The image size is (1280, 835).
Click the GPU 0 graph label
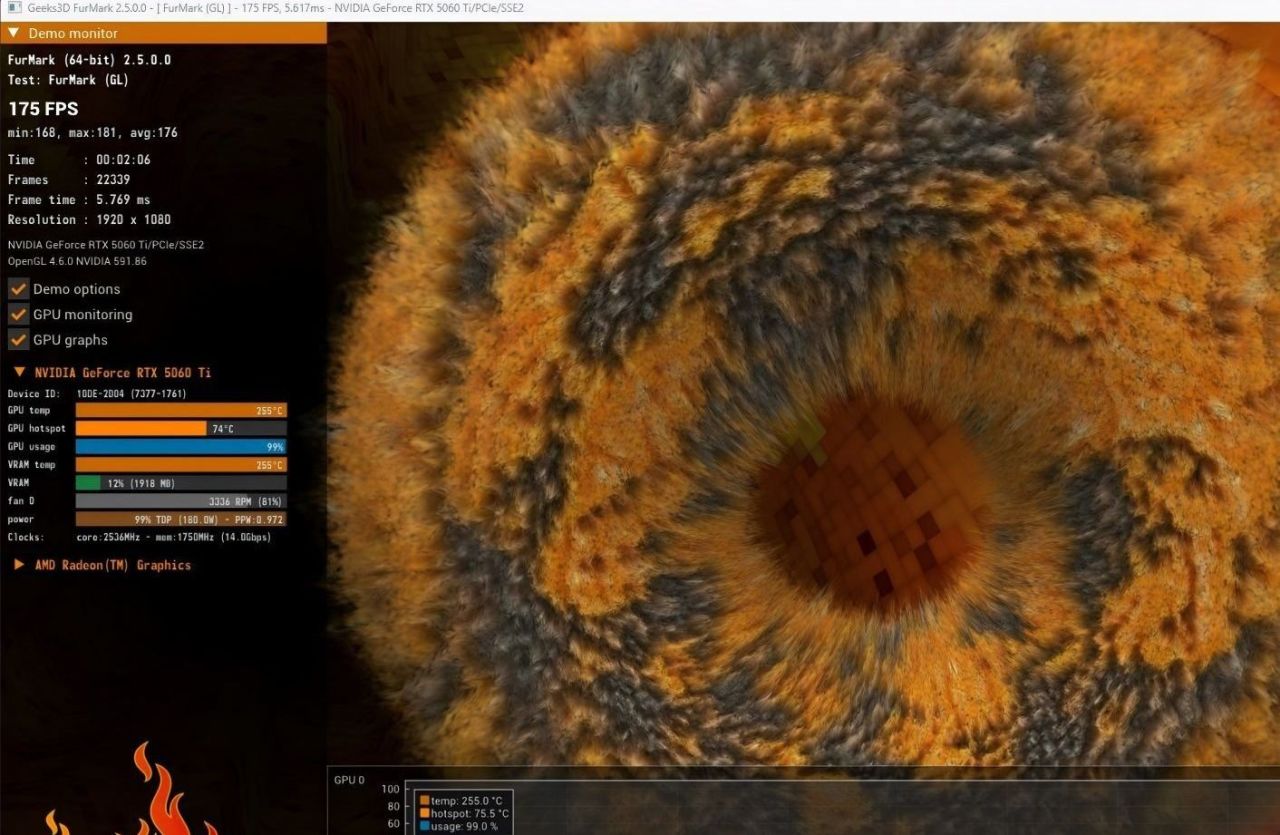349,780
